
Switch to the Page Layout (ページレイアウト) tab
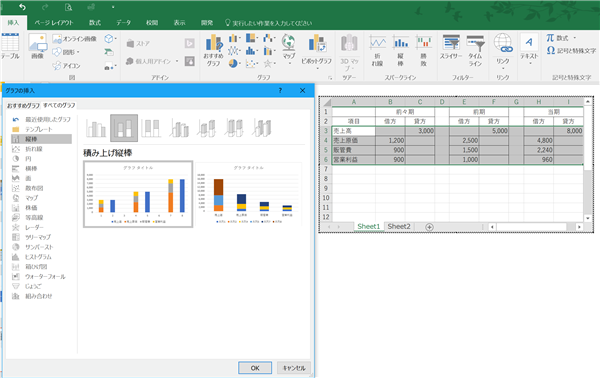click(x=54, y=23)
